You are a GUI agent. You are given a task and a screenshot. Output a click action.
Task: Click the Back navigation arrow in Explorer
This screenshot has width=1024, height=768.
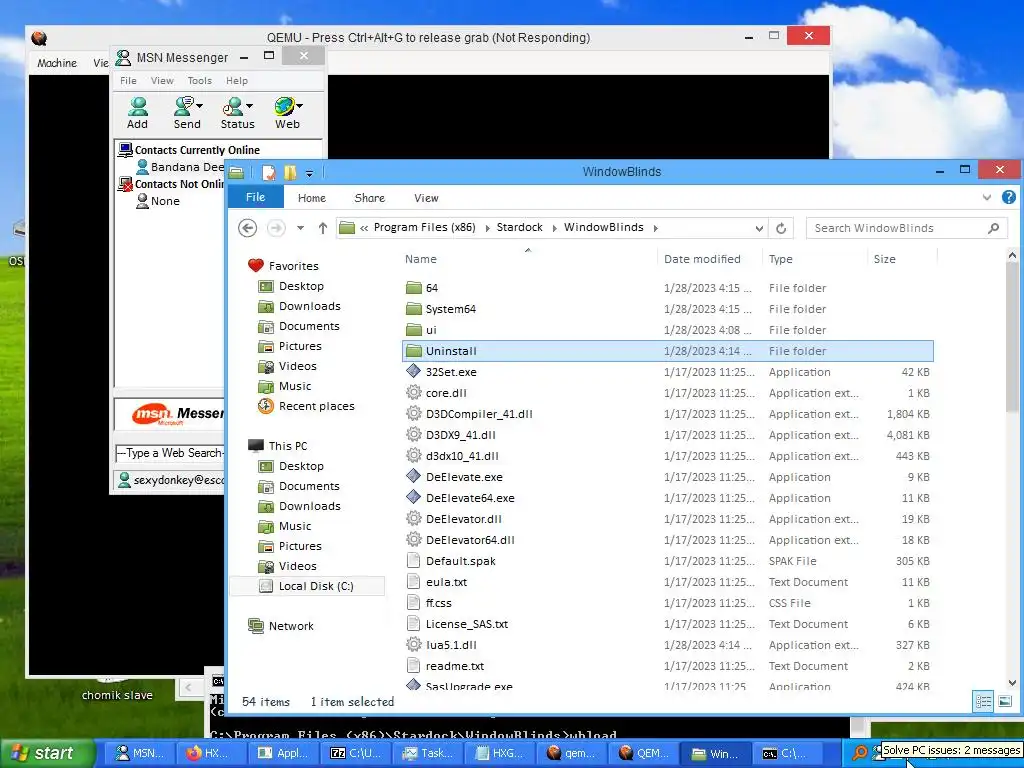pyautogui.click(x=248, y=228)
